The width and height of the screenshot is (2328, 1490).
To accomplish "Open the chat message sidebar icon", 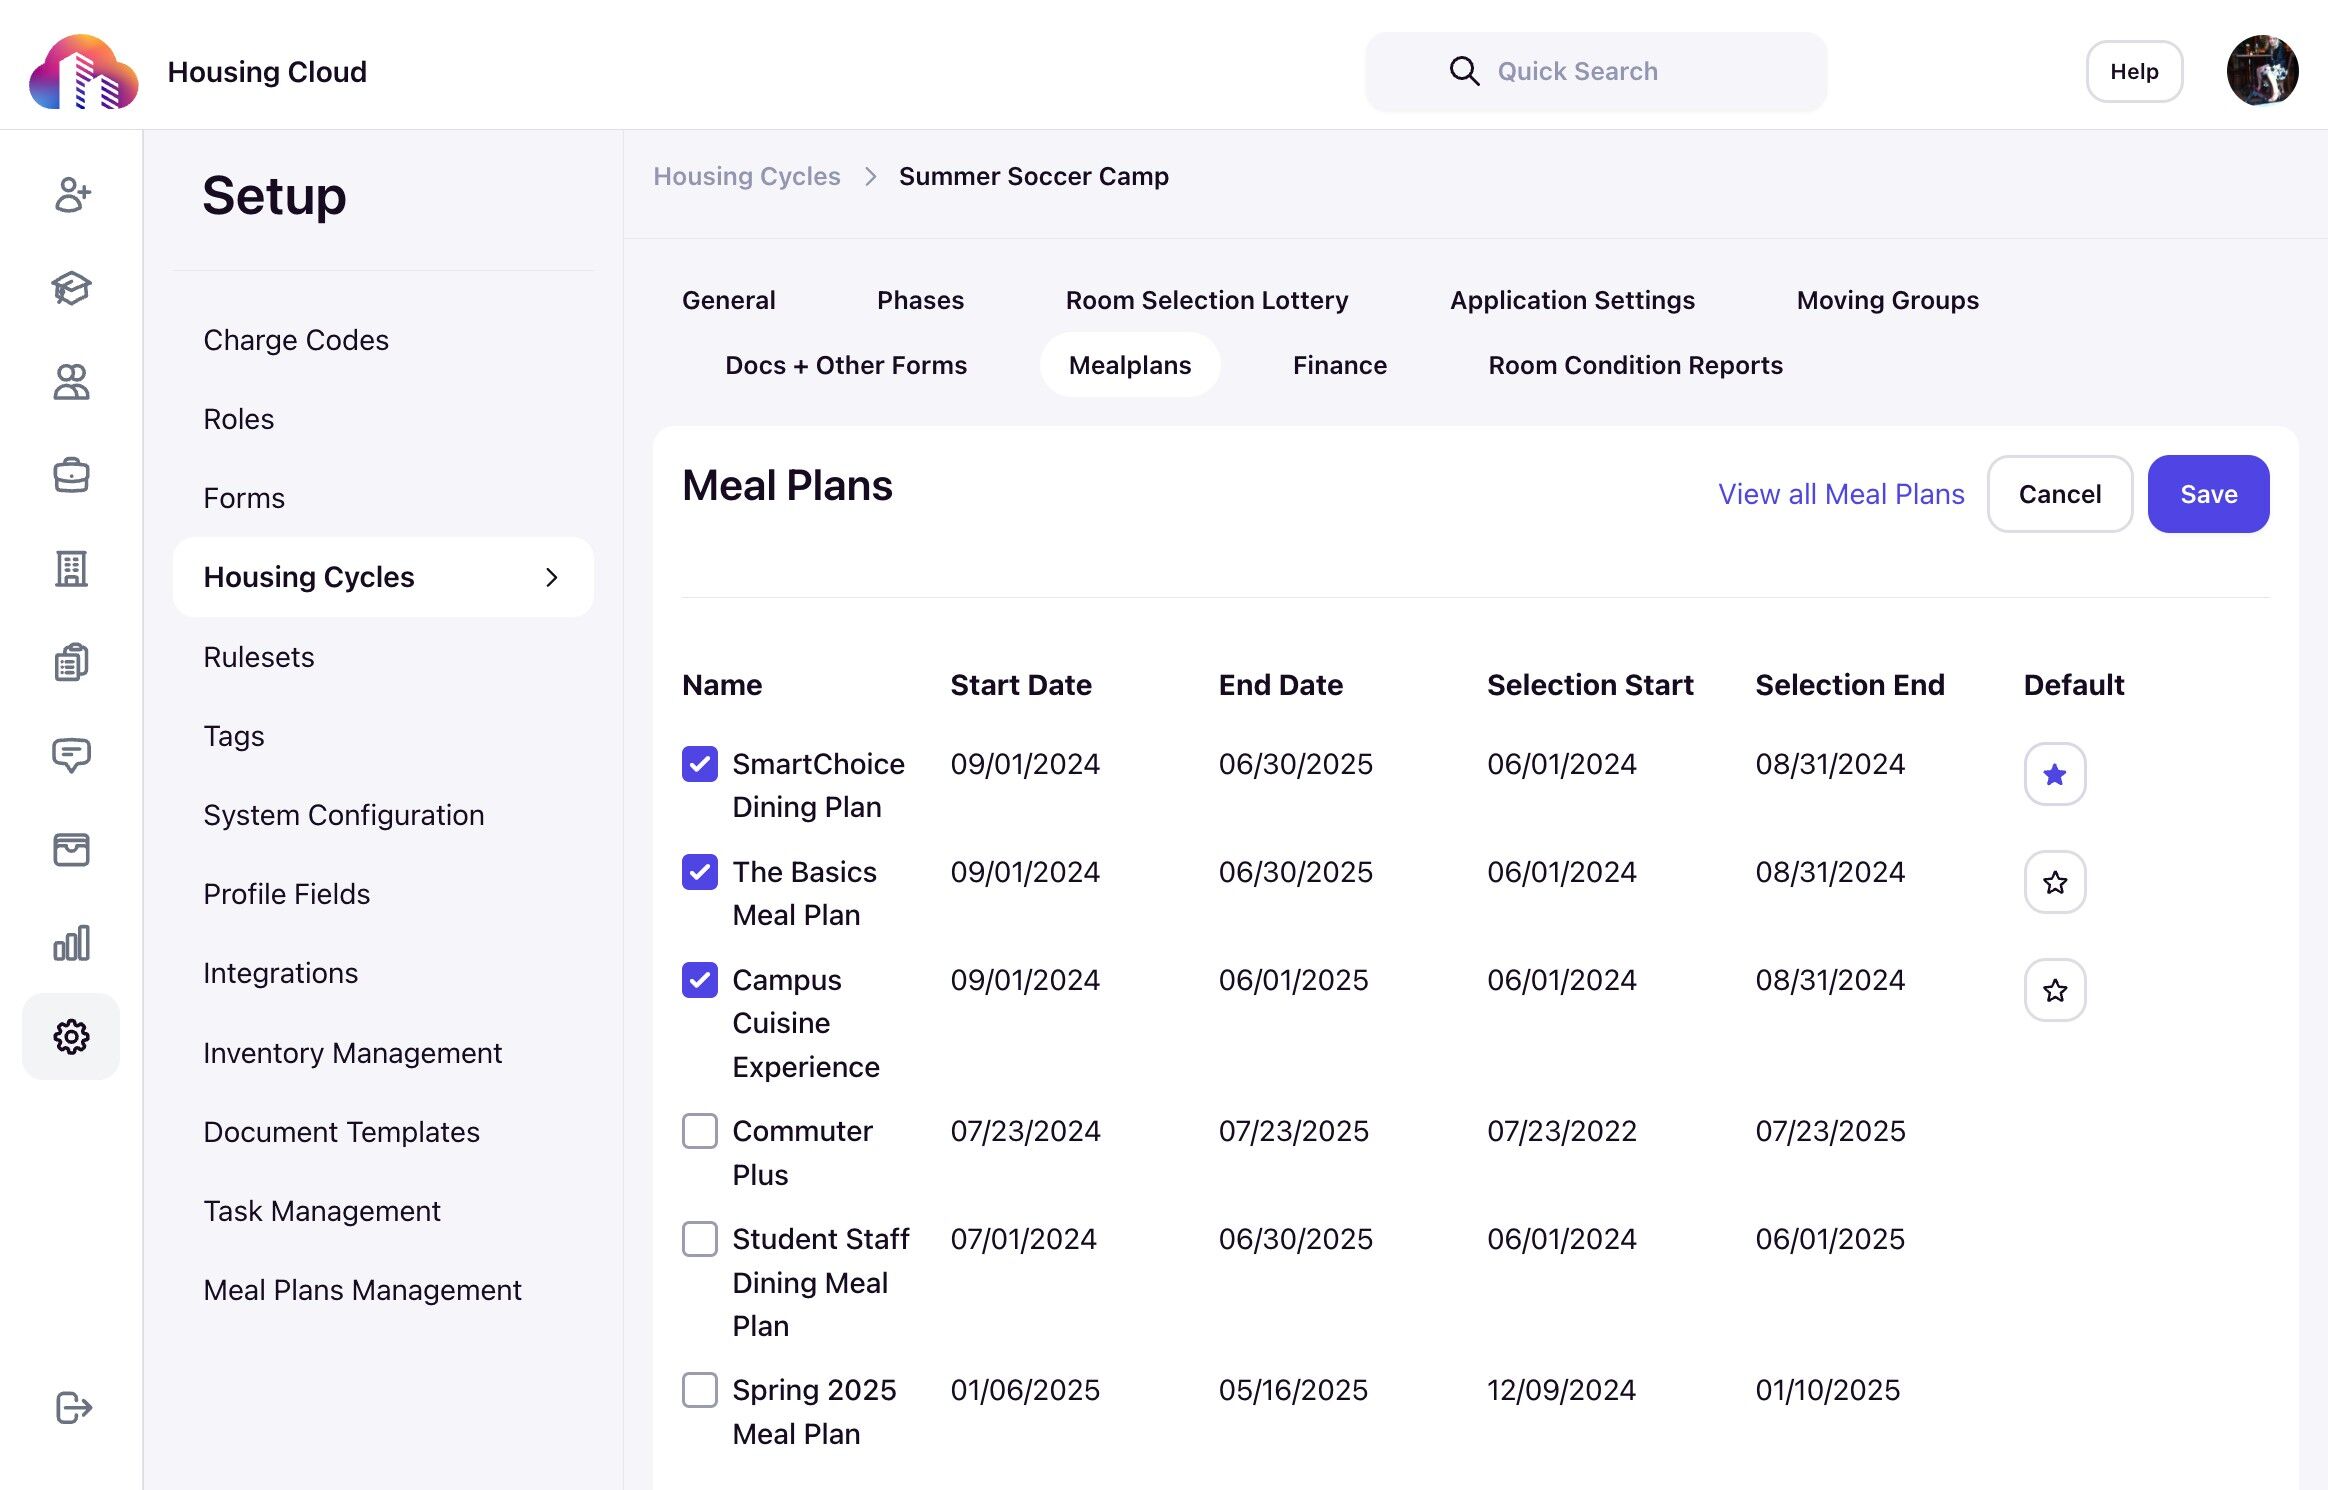I will click(72, 755).
